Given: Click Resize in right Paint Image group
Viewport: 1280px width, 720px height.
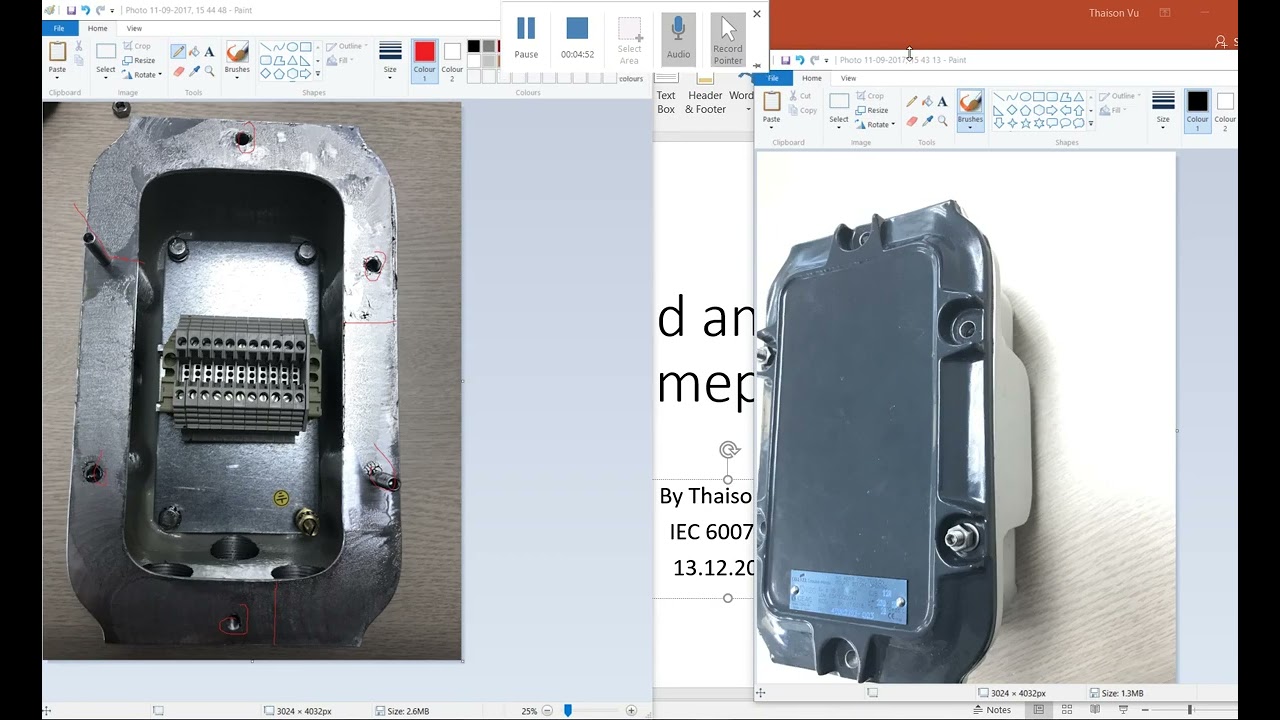Looking at the screenshot, I should pyautogui.click(x=871, y=110).
